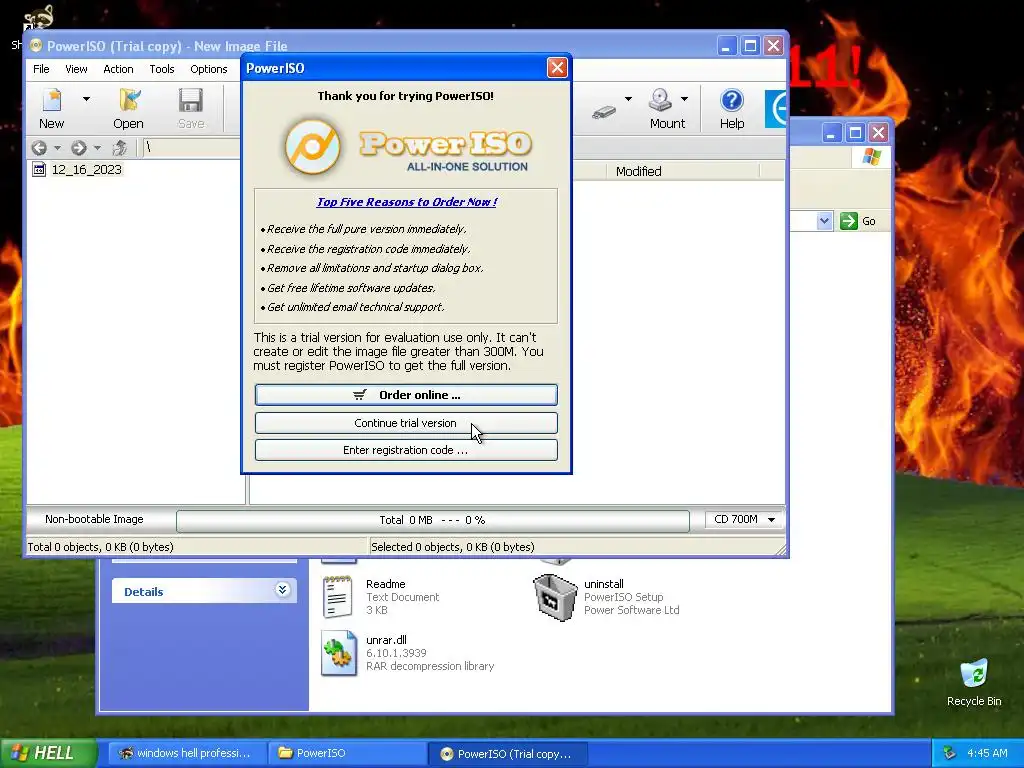Click the Go arrow icon in Explorer

click(848, 221)
